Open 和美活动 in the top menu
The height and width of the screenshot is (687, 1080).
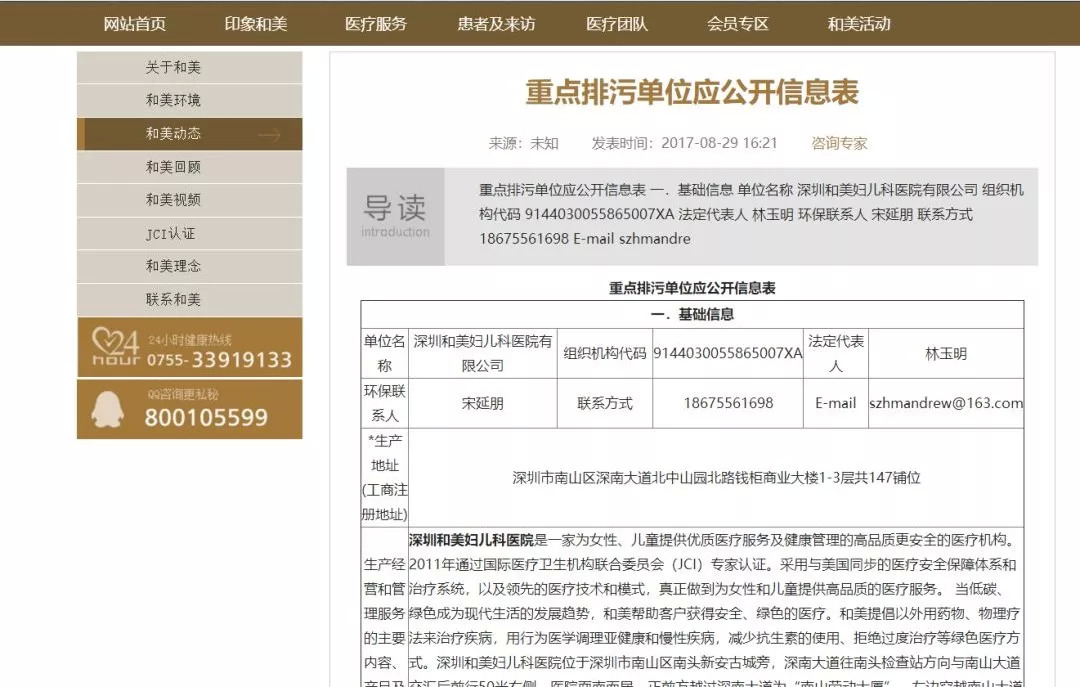858,24
